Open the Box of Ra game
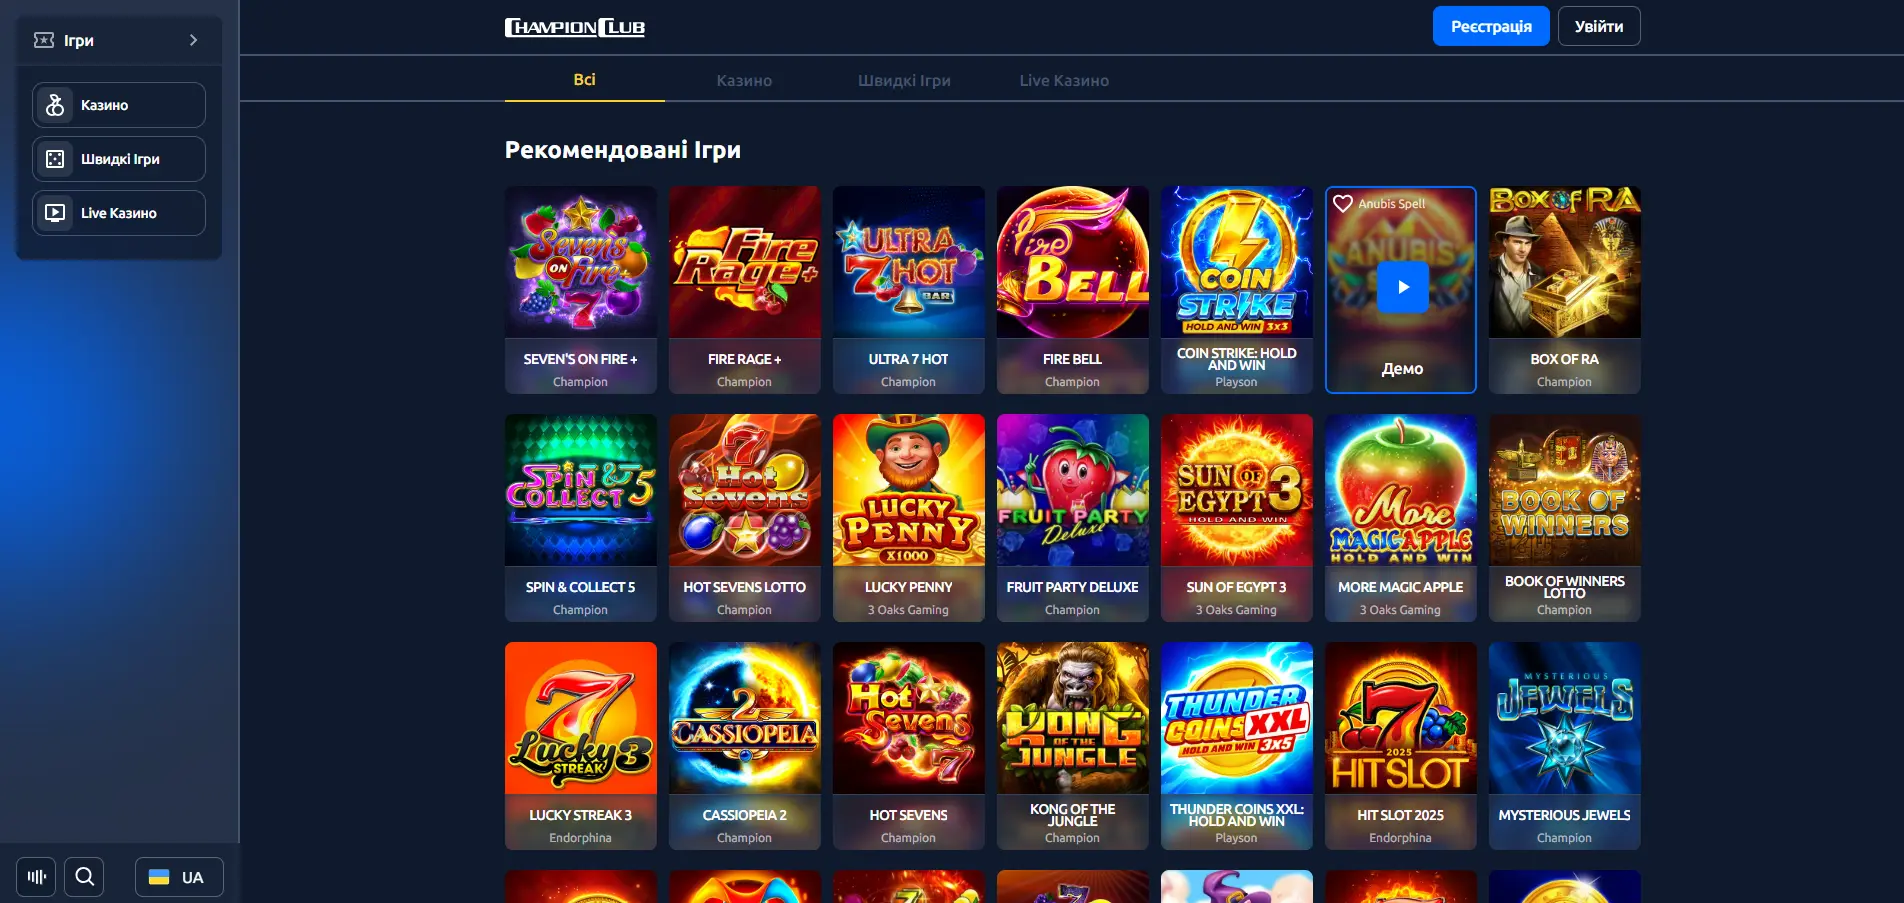 pos(1565,290)
